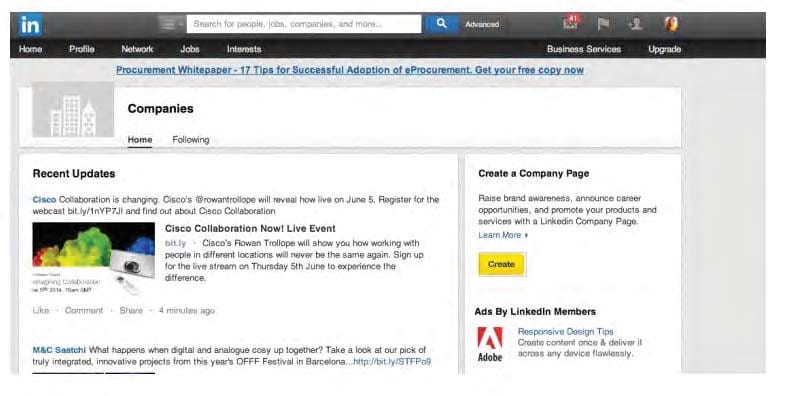Select the Companies Home tab
The image size is (797, 396).
tap(140, 139)
